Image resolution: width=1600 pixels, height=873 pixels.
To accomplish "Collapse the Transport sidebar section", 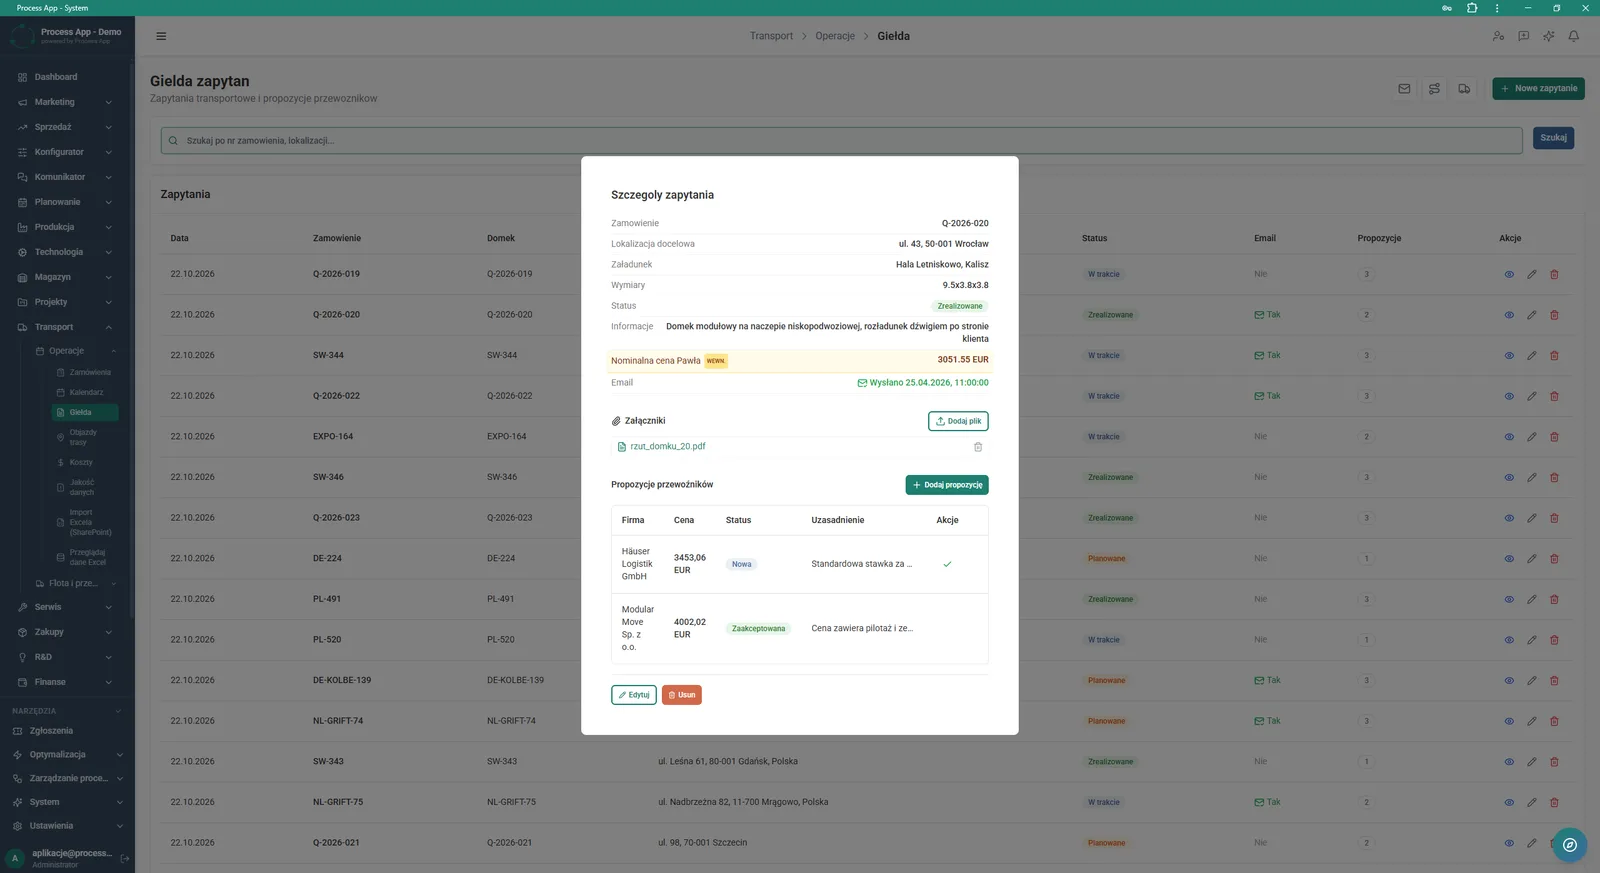I will point(66,327).
